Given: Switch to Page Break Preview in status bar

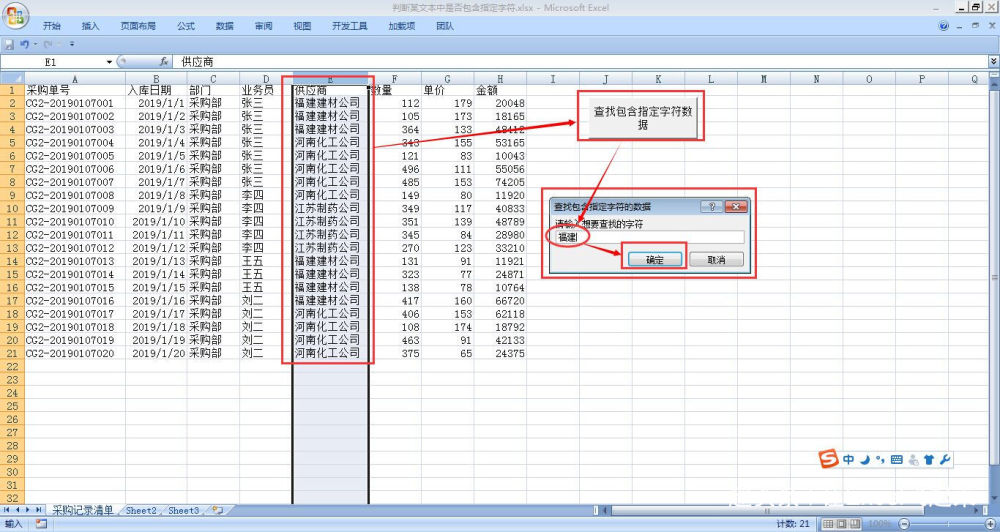Looking at the screenshot, I should pyautogui.click(x=855, y=524).
